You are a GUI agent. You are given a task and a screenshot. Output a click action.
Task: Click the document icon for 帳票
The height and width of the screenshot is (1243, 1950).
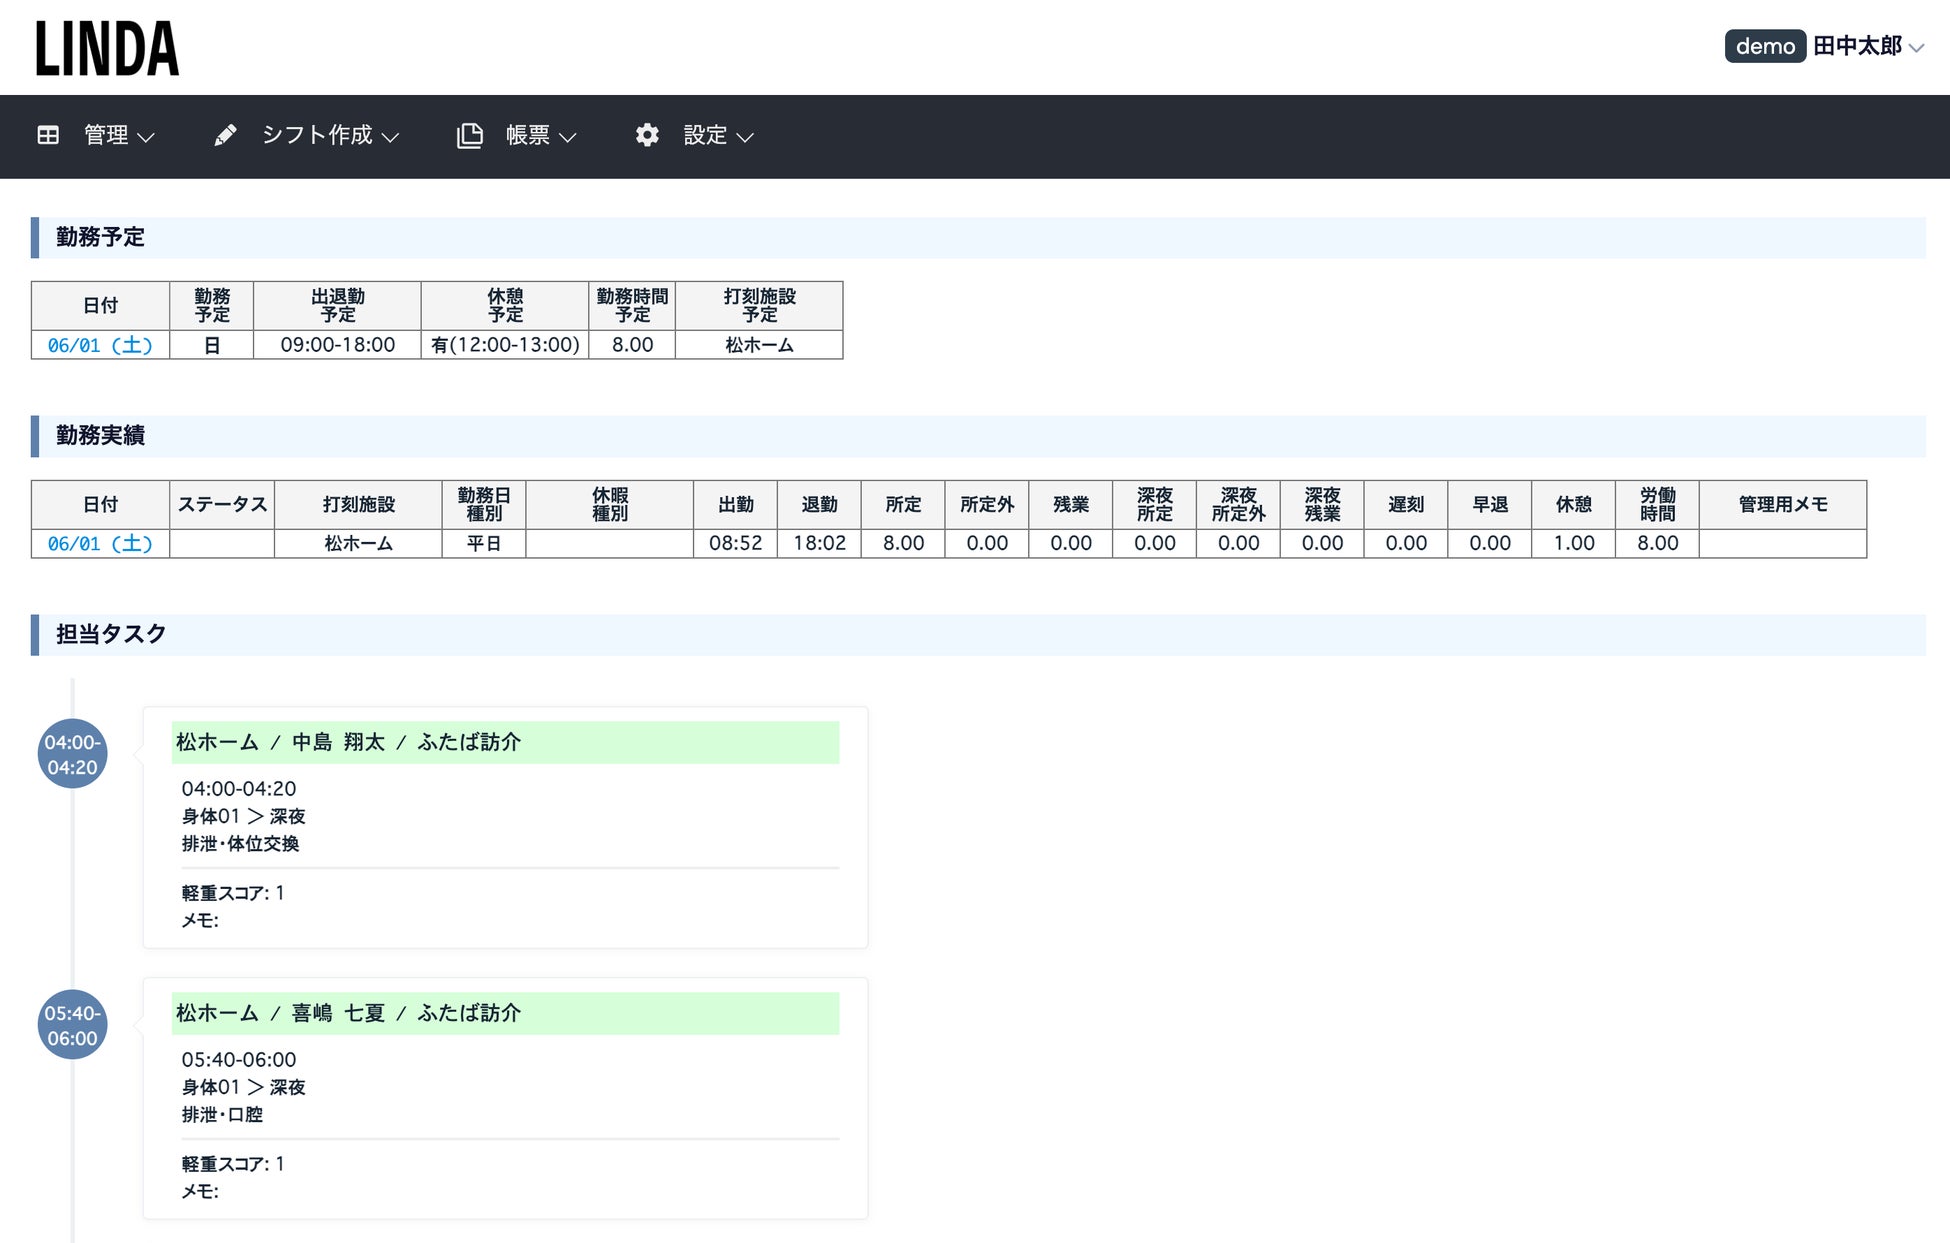click(x=469, y=135)
